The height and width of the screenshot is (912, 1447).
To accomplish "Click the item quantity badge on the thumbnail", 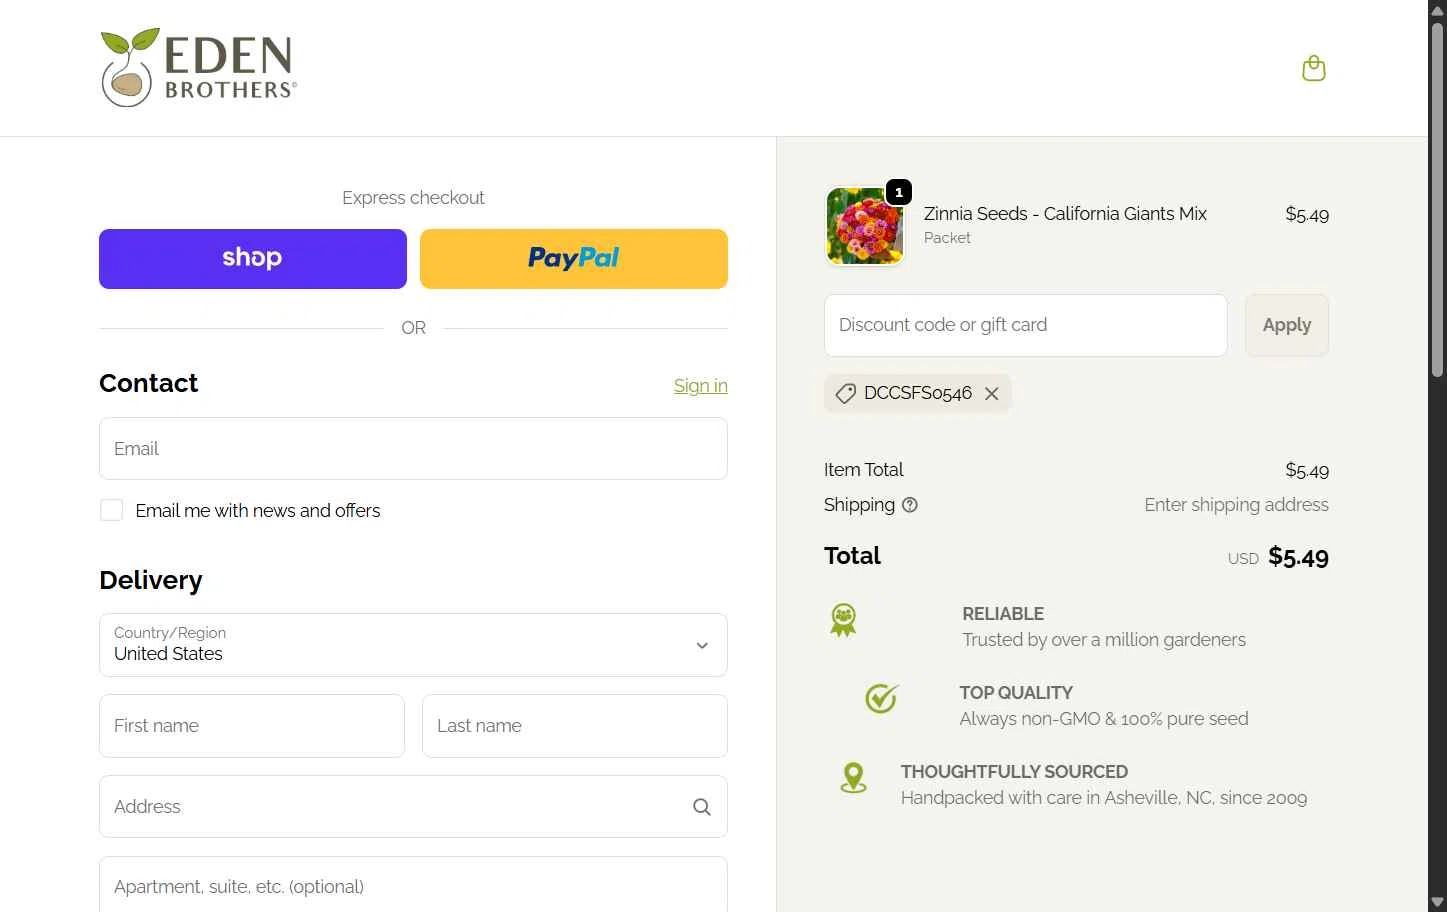I will [x=898, y=192].
